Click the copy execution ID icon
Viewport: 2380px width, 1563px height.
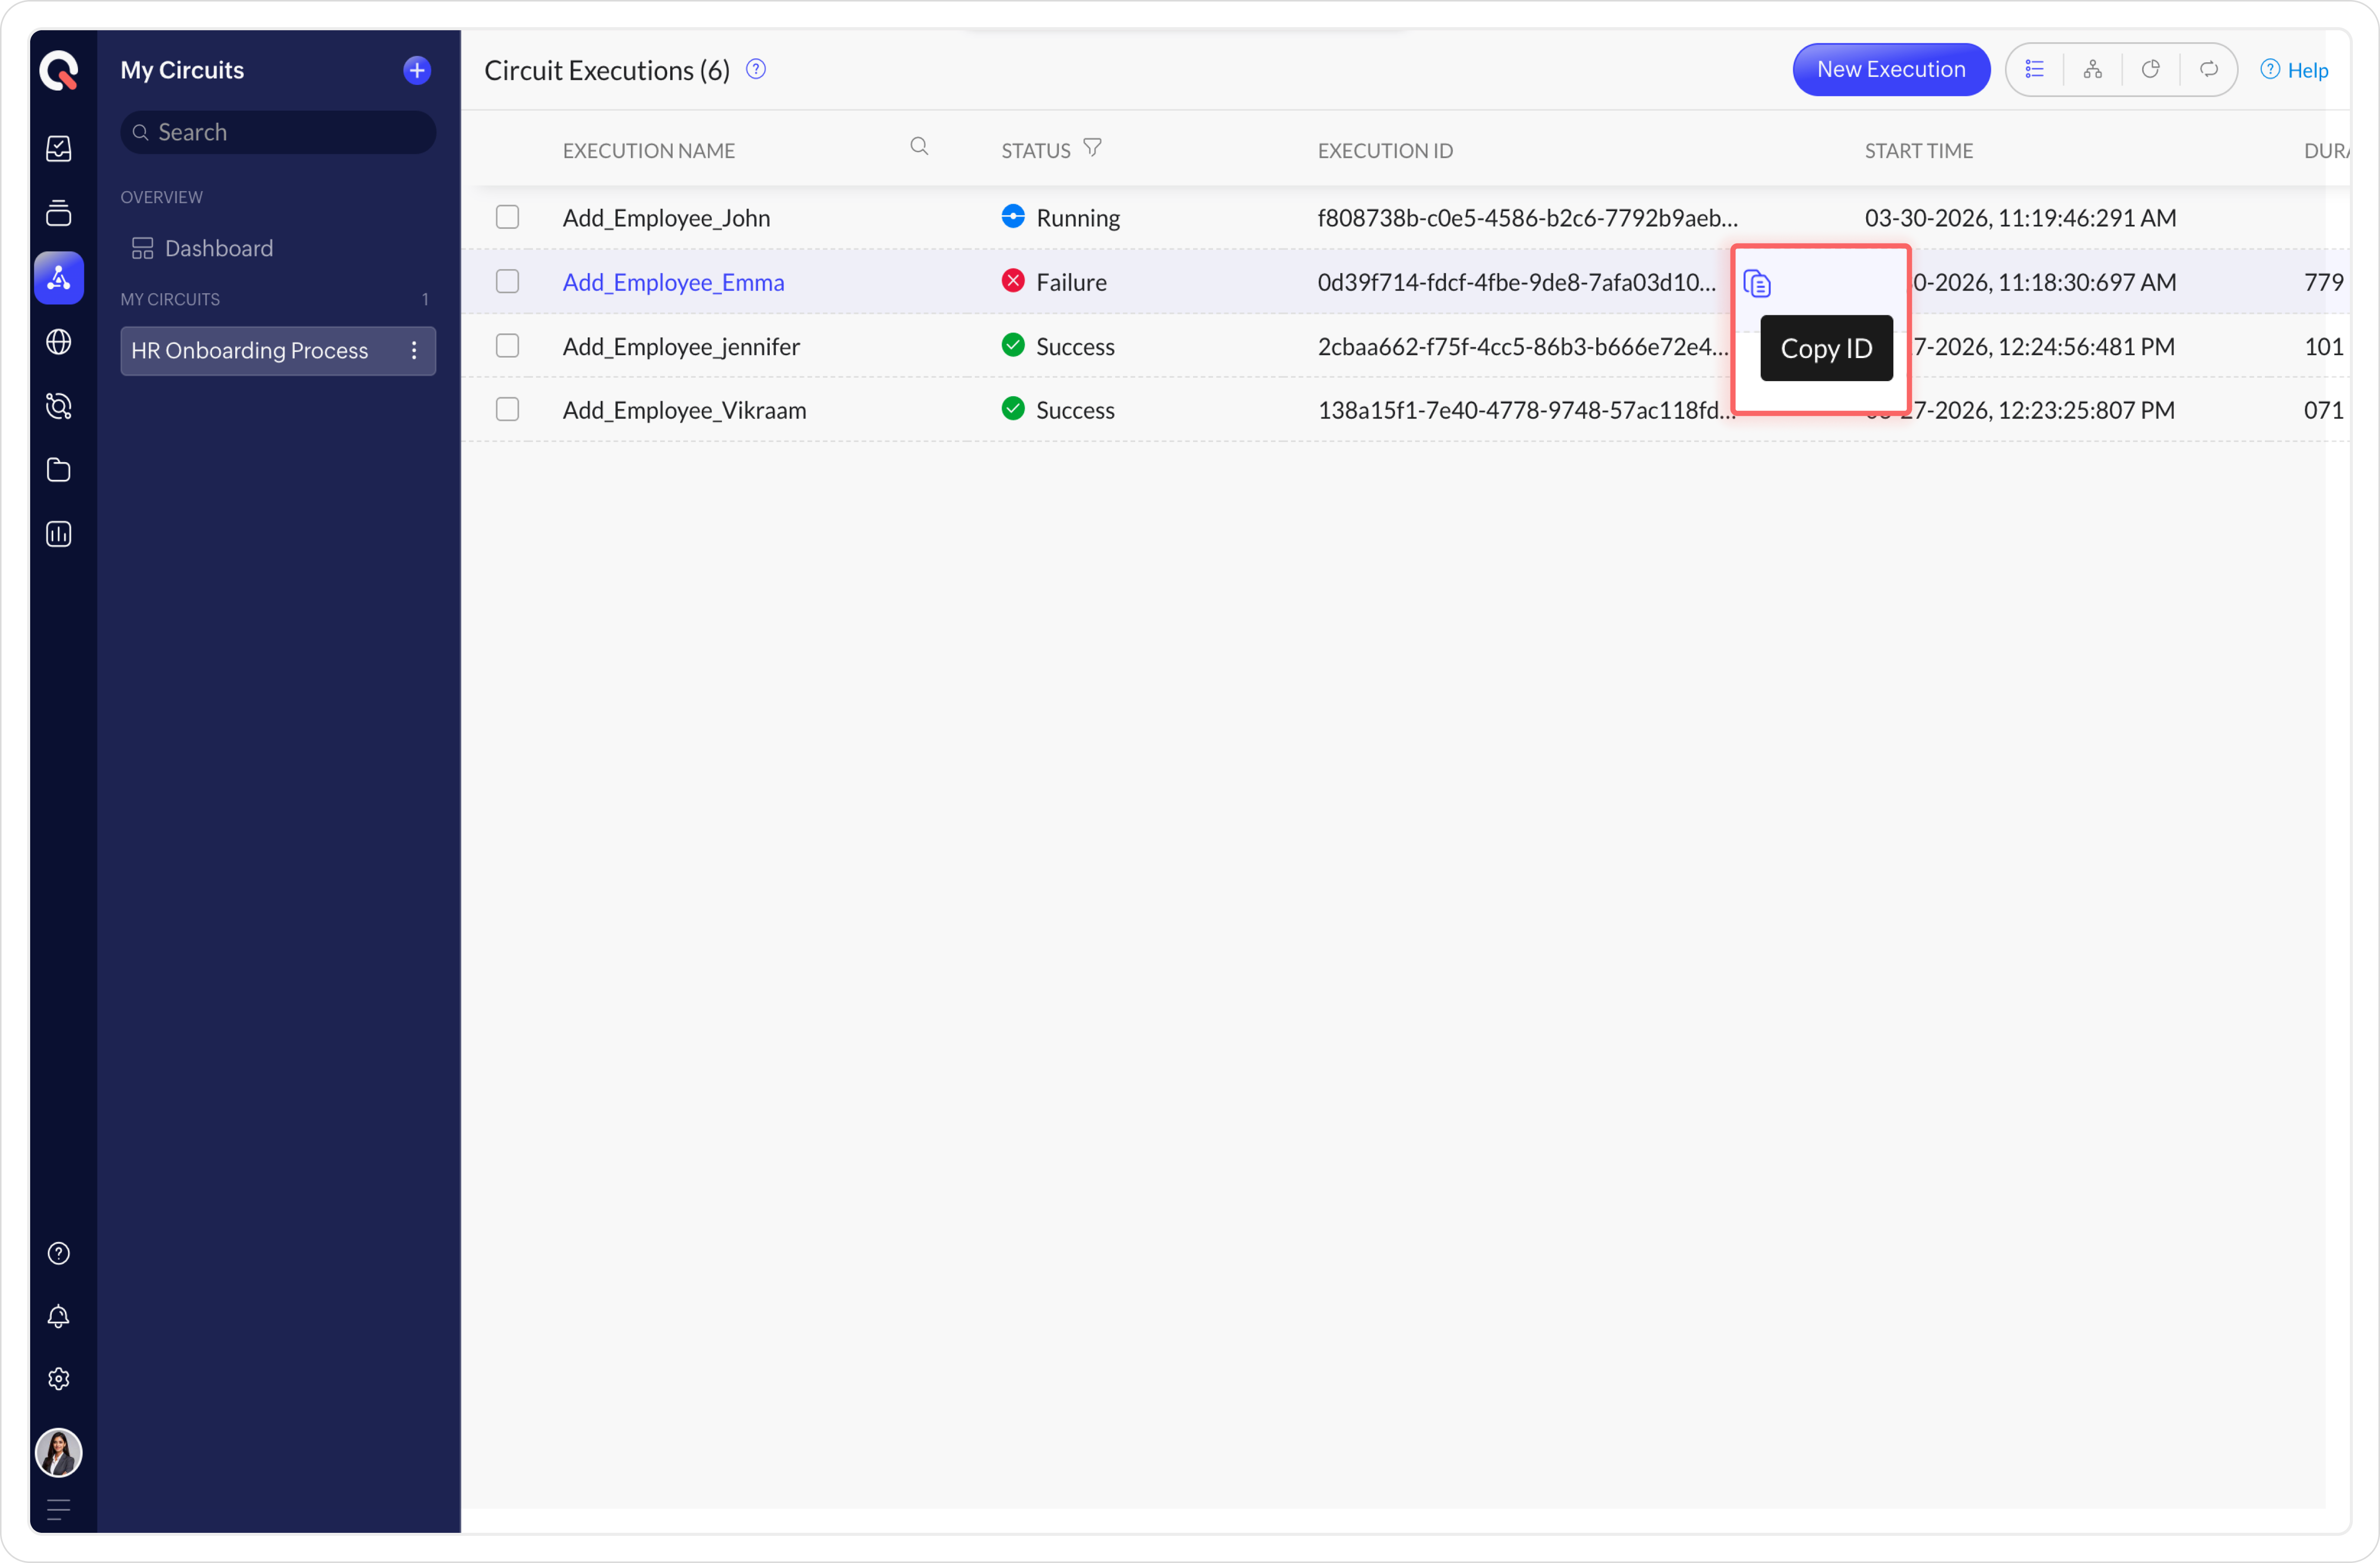(x=1756, y=283)
